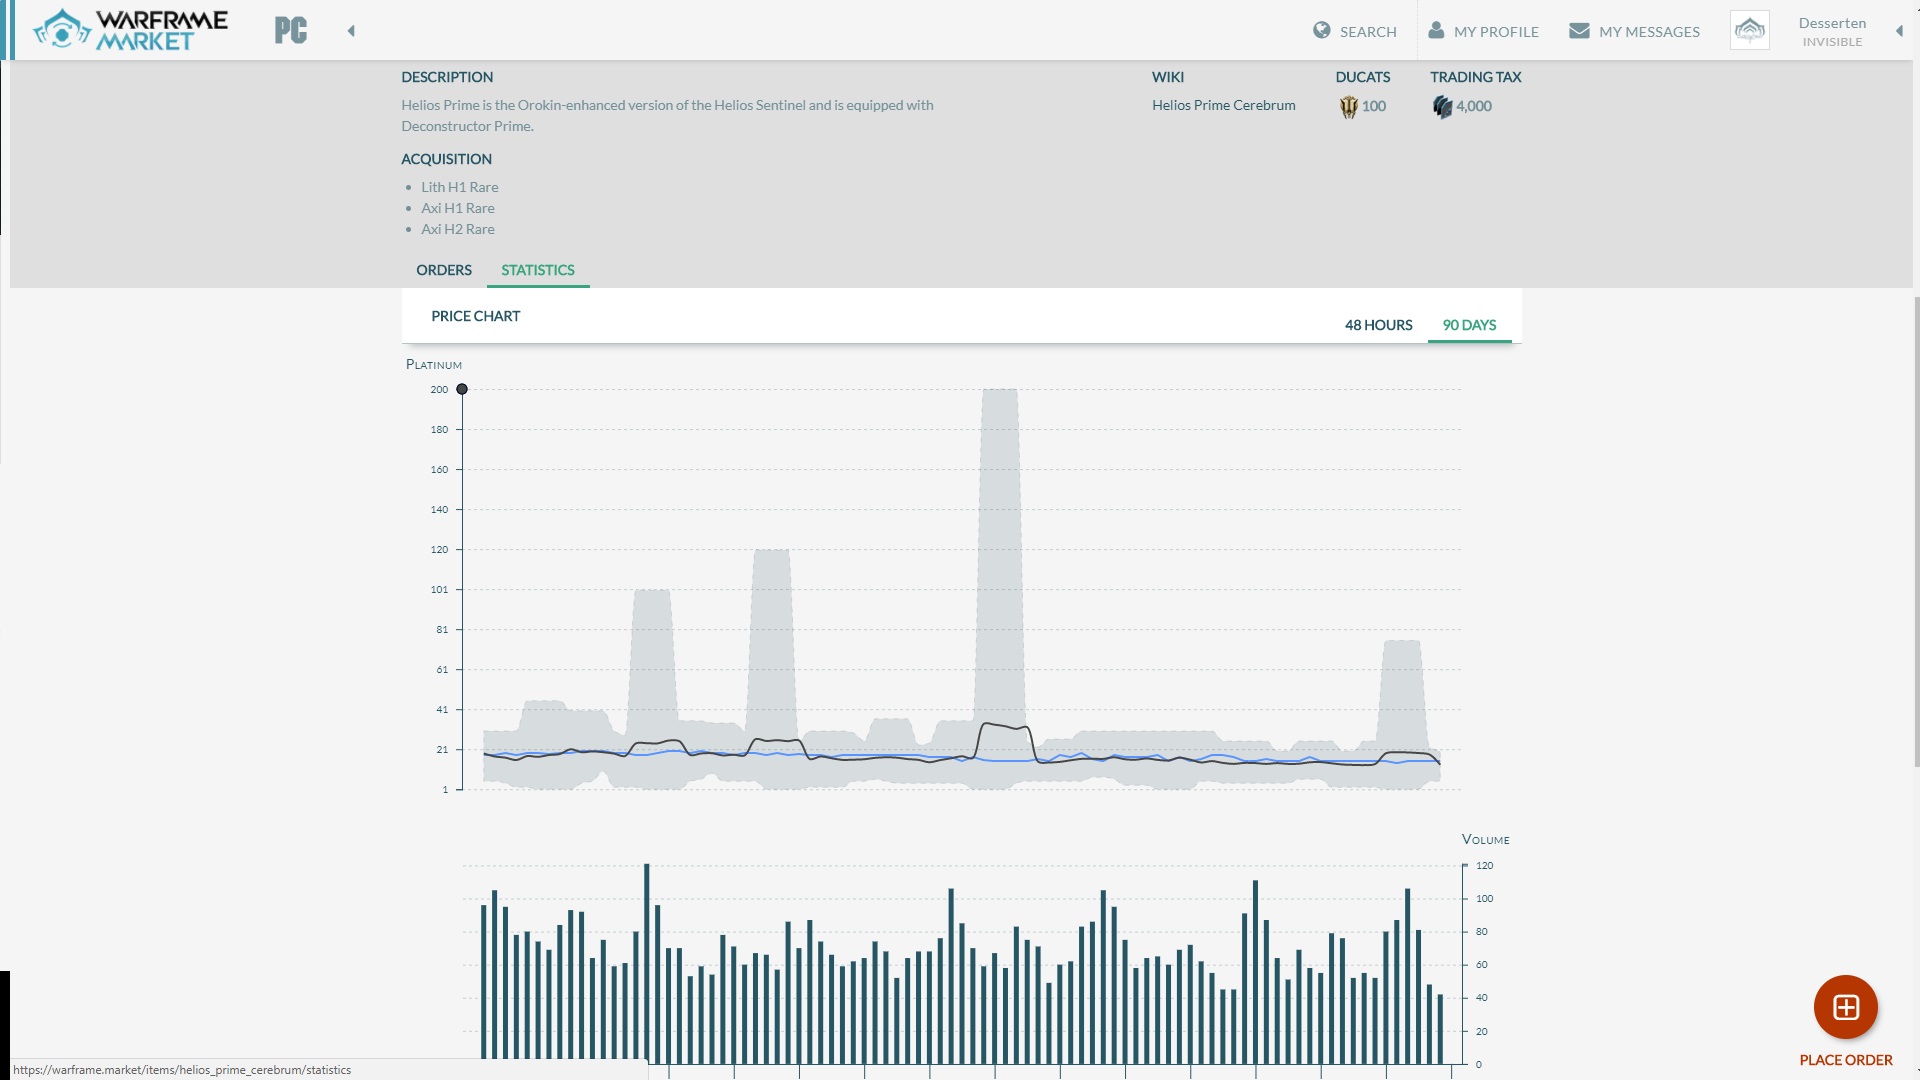Viewport: 1920px width, 1080px height.
Task: Click the price chart marker at 200
Action: click(x=462, y=389)
